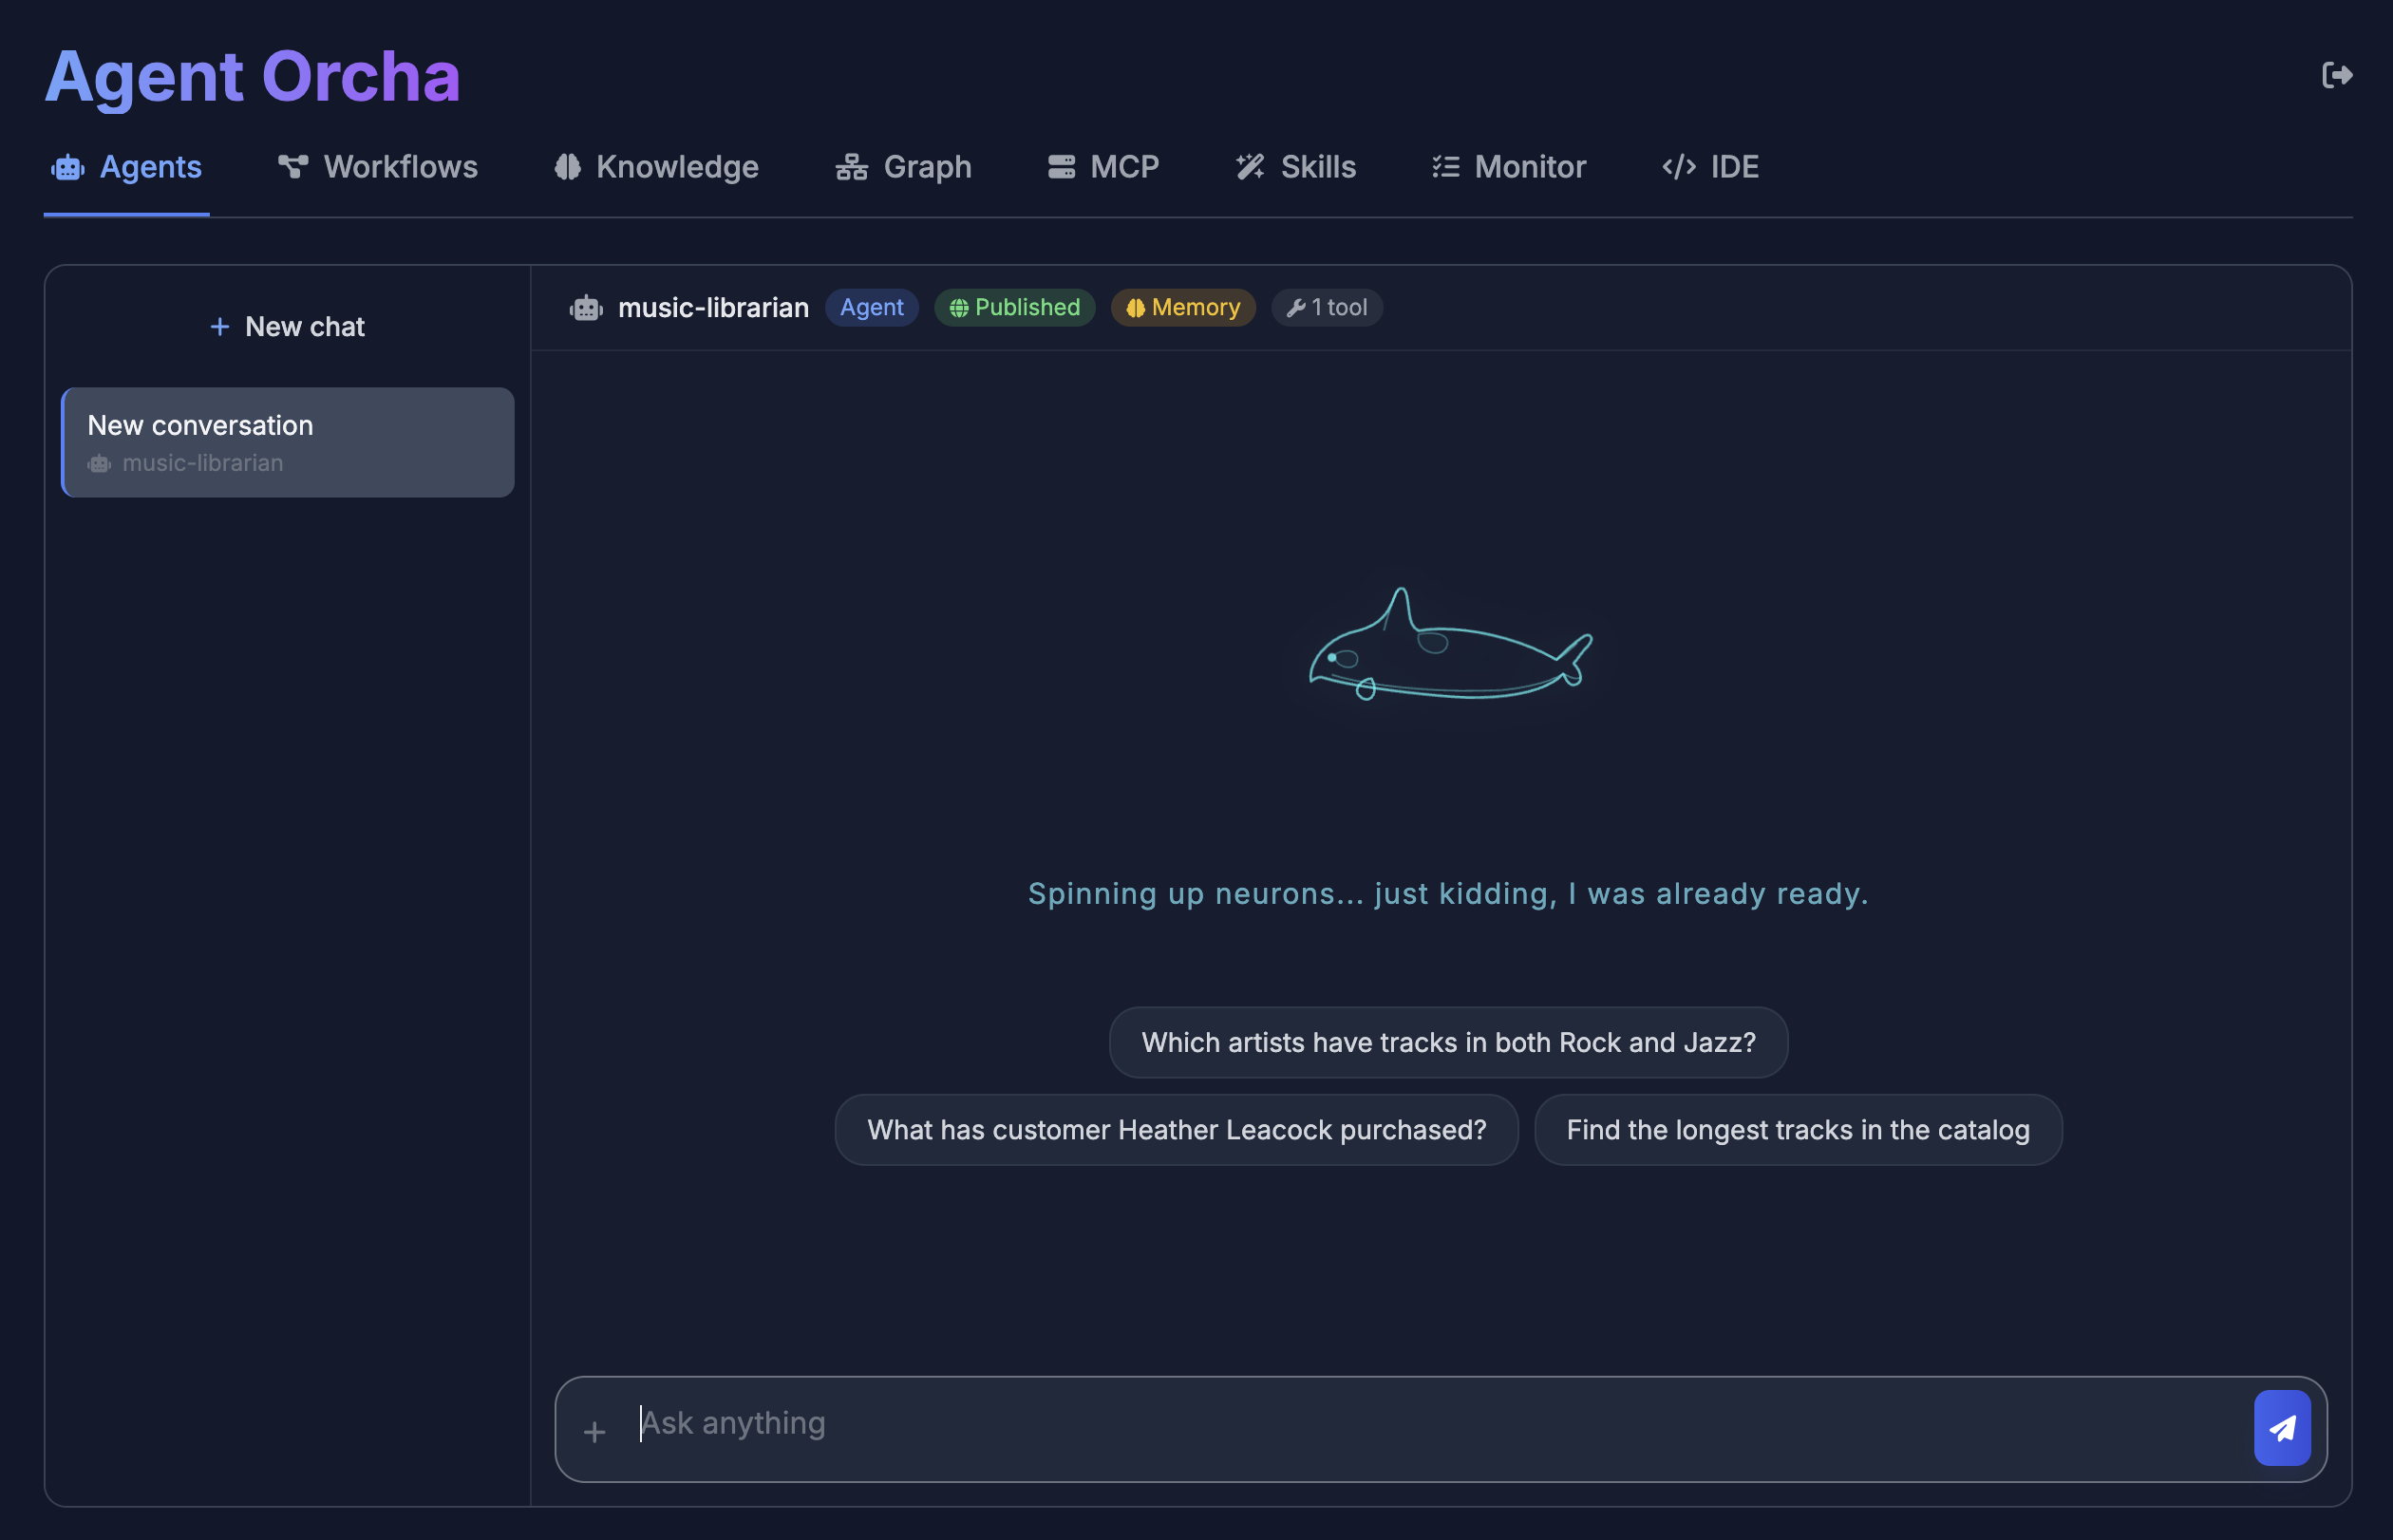The image size is (2393, 1540).
Task: Open the Knowledge tab
Action: [655, 167]
